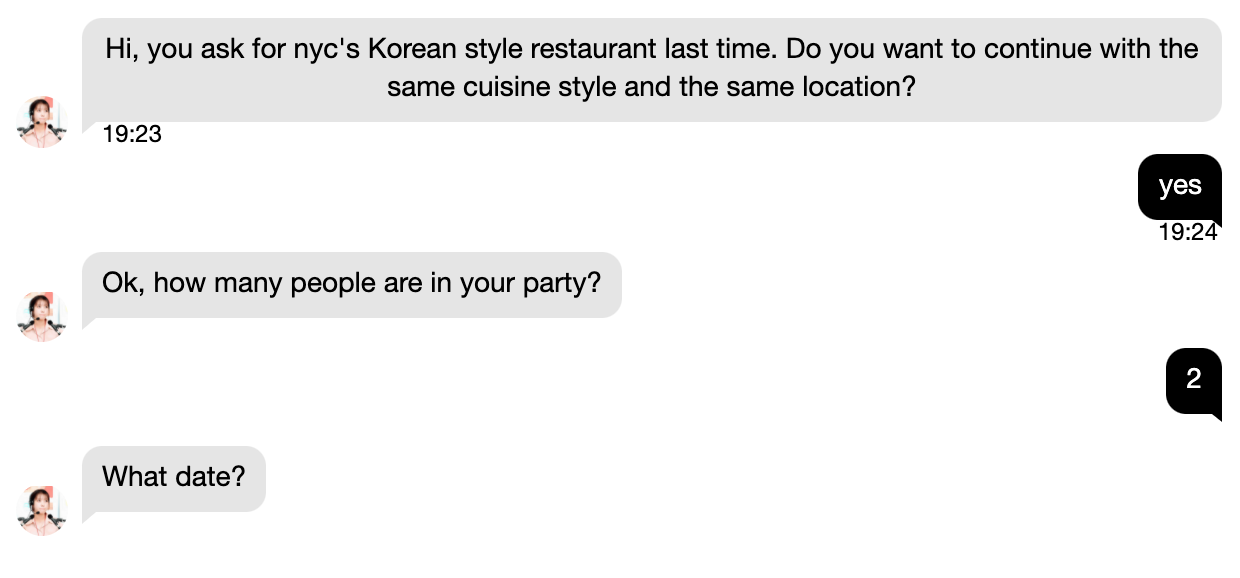
Task: Click "Ok," at the start of the party question
Action: click(x=123, y=283)
